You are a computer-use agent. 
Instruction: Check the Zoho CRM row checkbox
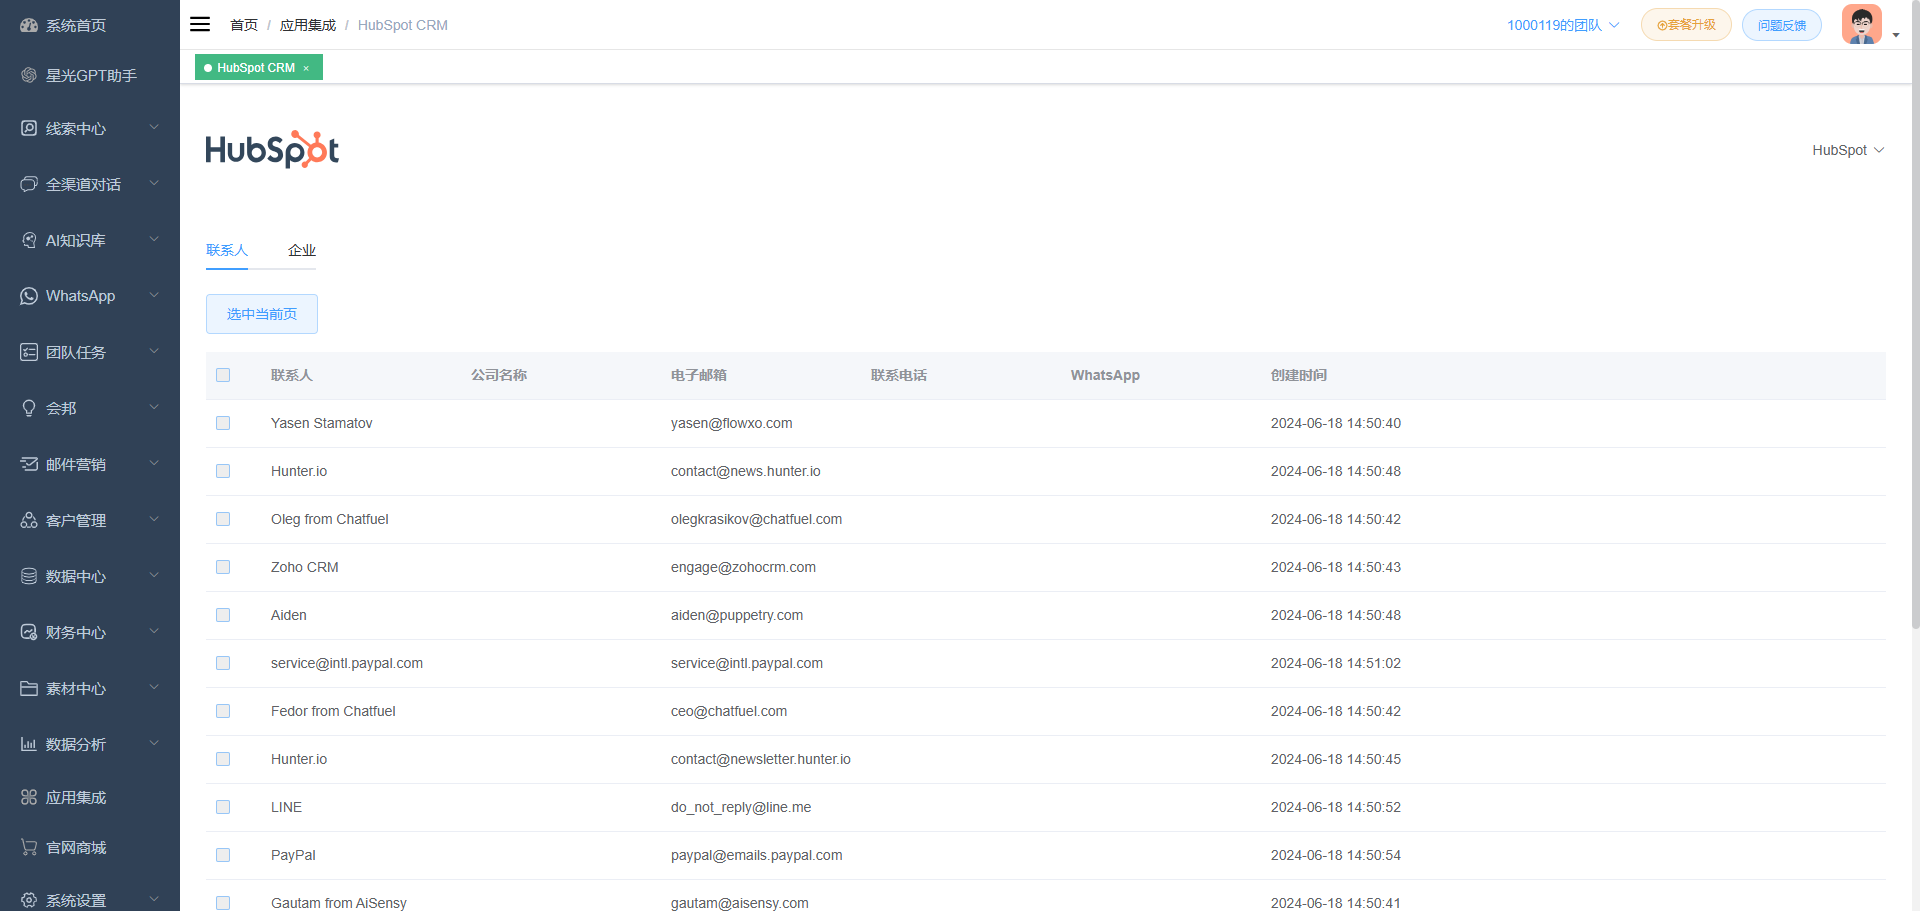(x=223, y=567)
